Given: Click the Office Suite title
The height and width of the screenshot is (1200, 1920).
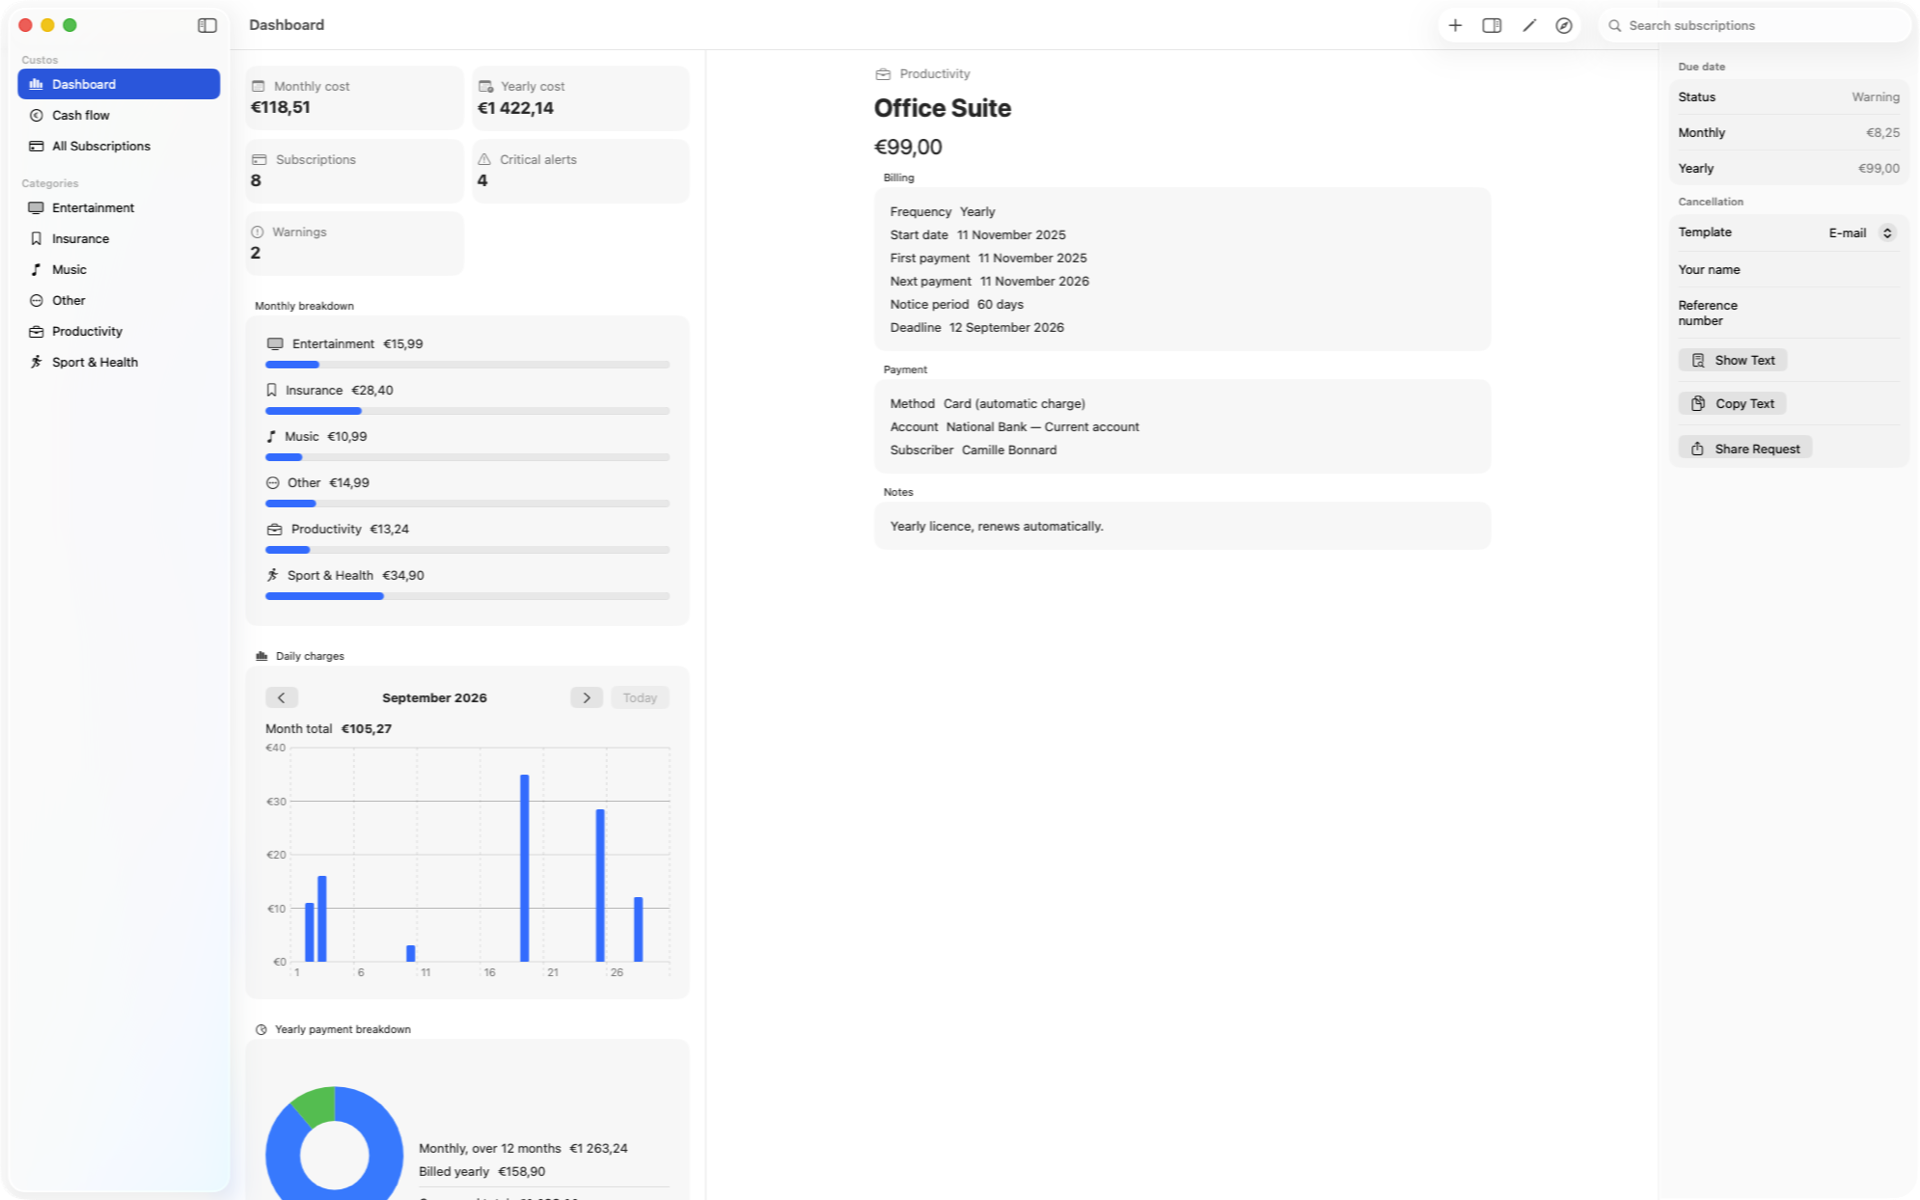Looking at the screenshot, I should click(x=942, y=108).
